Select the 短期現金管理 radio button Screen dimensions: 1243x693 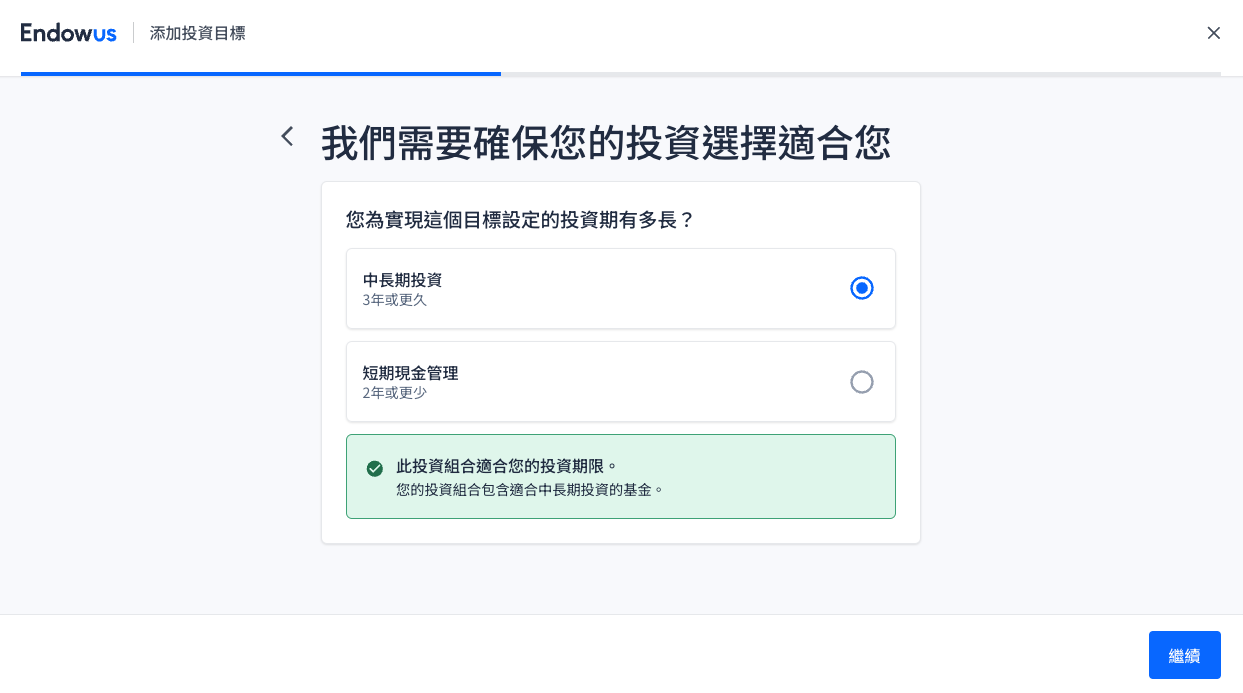point(861,382)
